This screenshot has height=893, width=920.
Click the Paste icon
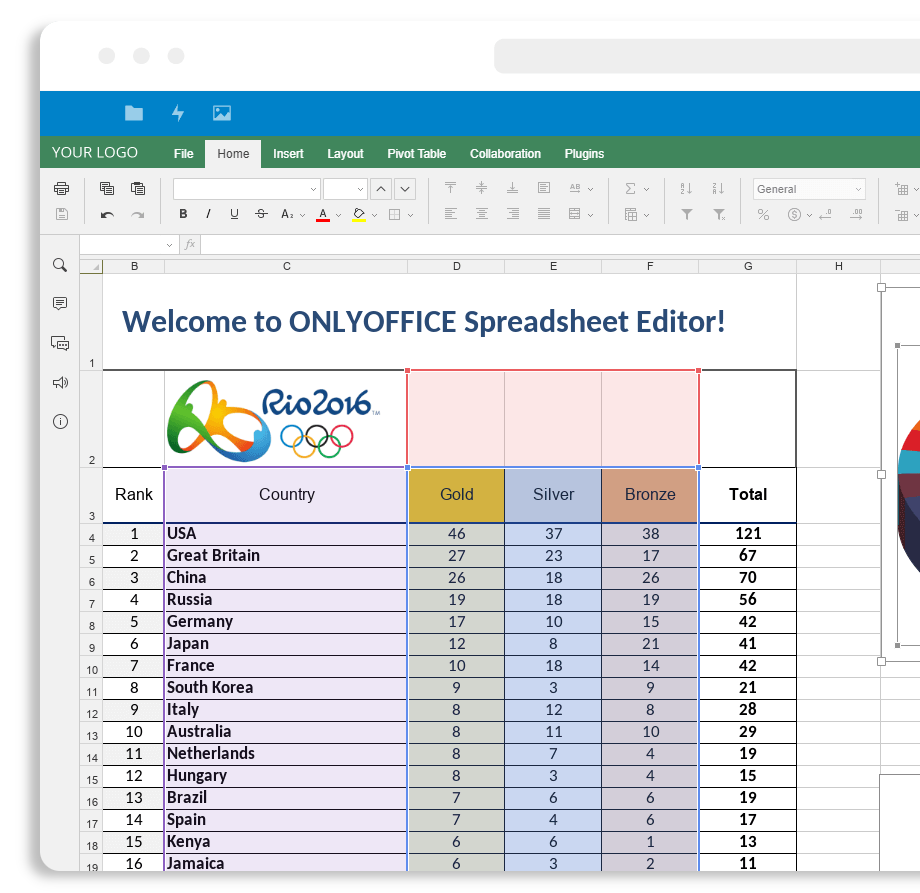[x=138, y=188]
